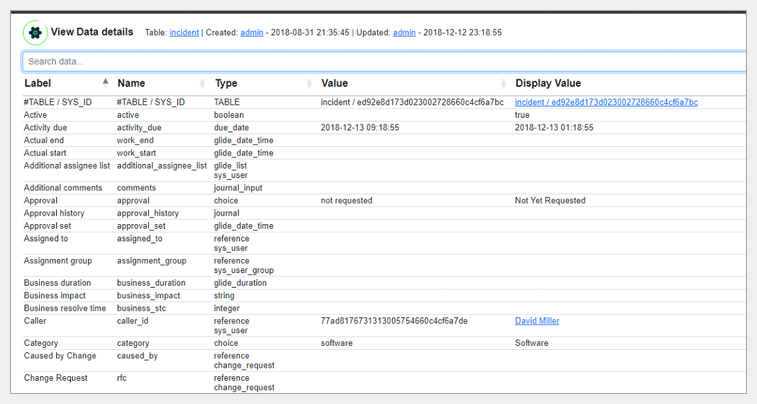The image size is (757, 404).
Task: Open the admin link after Updated
Action: point(404,33)
